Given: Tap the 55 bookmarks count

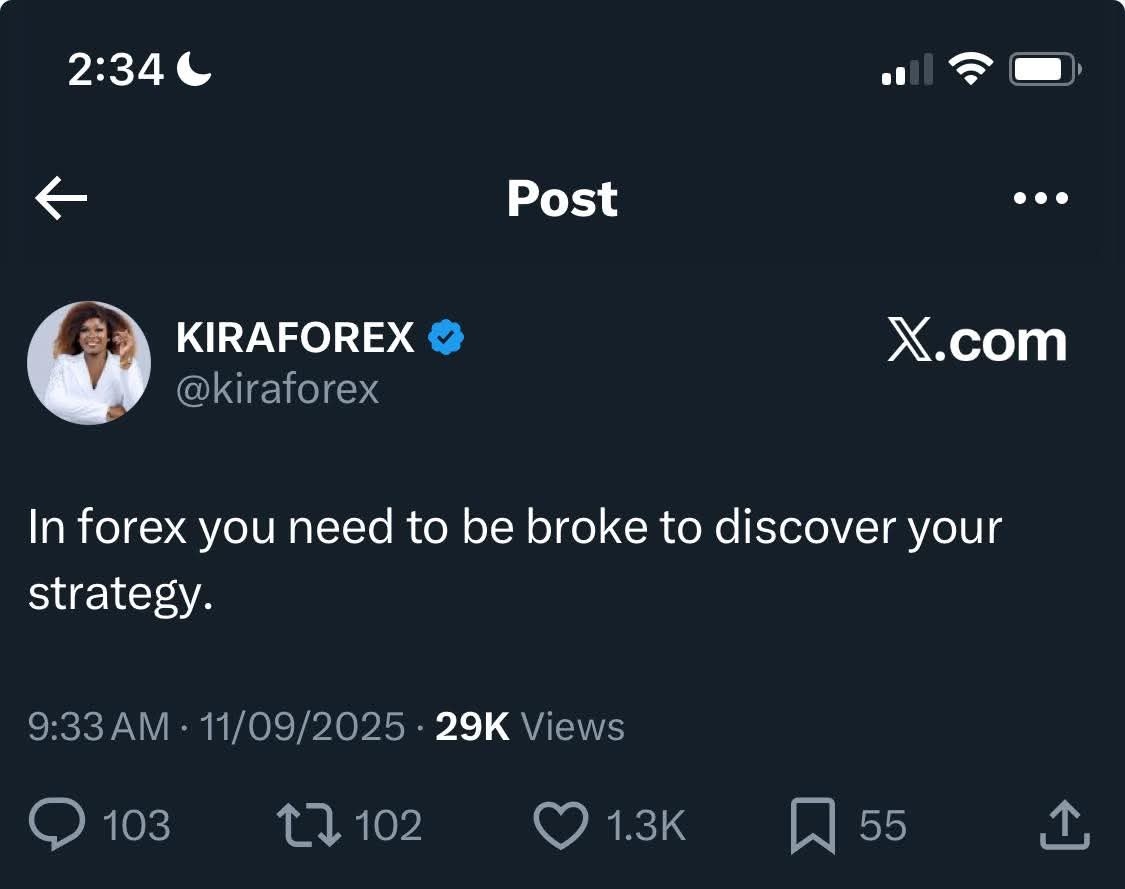Looking at the screenshot, I should (x=883, y=825).
